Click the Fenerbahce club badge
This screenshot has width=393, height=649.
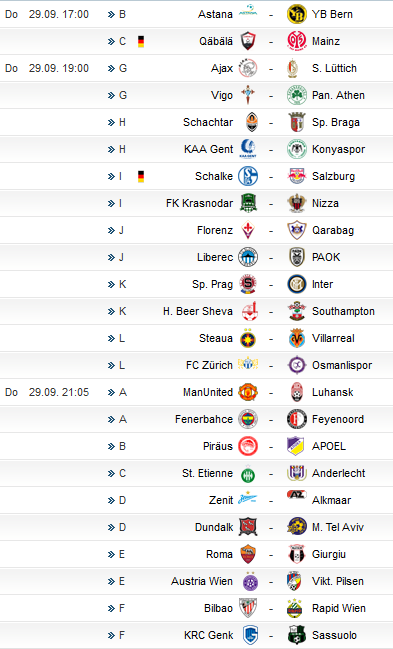tap(248, 419)
